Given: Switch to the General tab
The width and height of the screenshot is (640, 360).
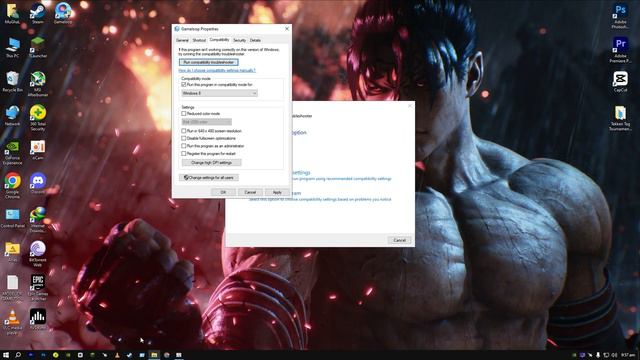Looking at the screenshot, I should [182, 40].
